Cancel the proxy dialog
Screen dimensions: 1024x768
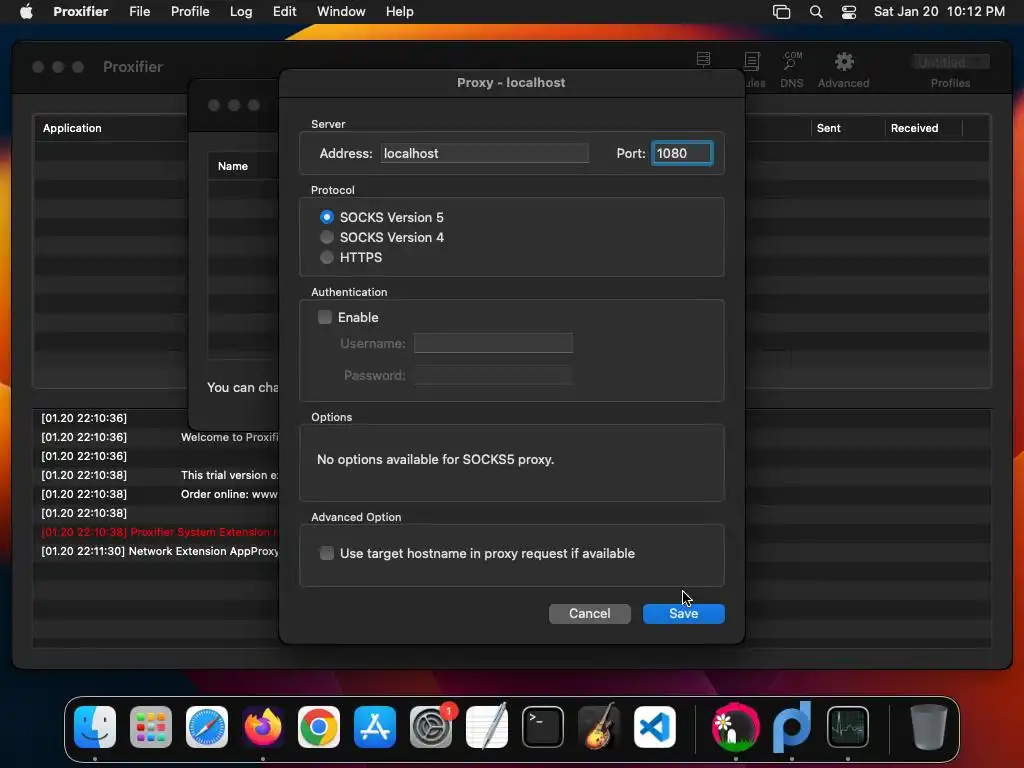(589, 613)
